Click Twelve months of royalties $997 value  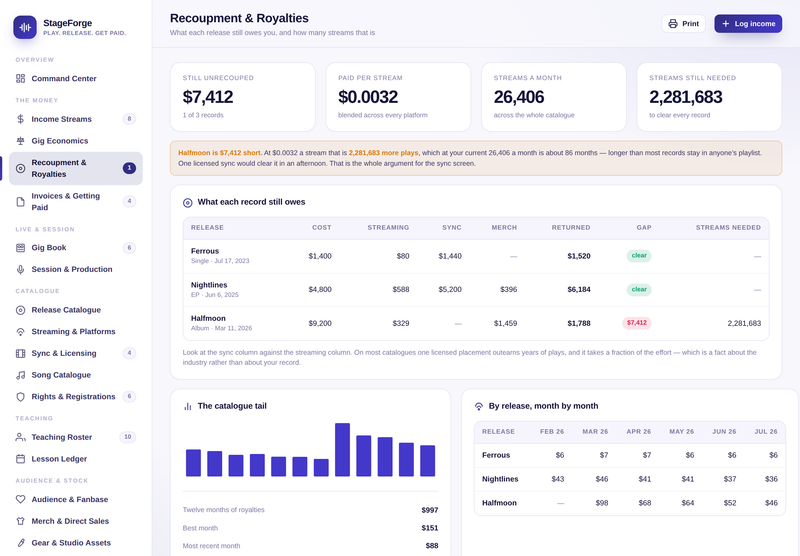coord(430,510)
